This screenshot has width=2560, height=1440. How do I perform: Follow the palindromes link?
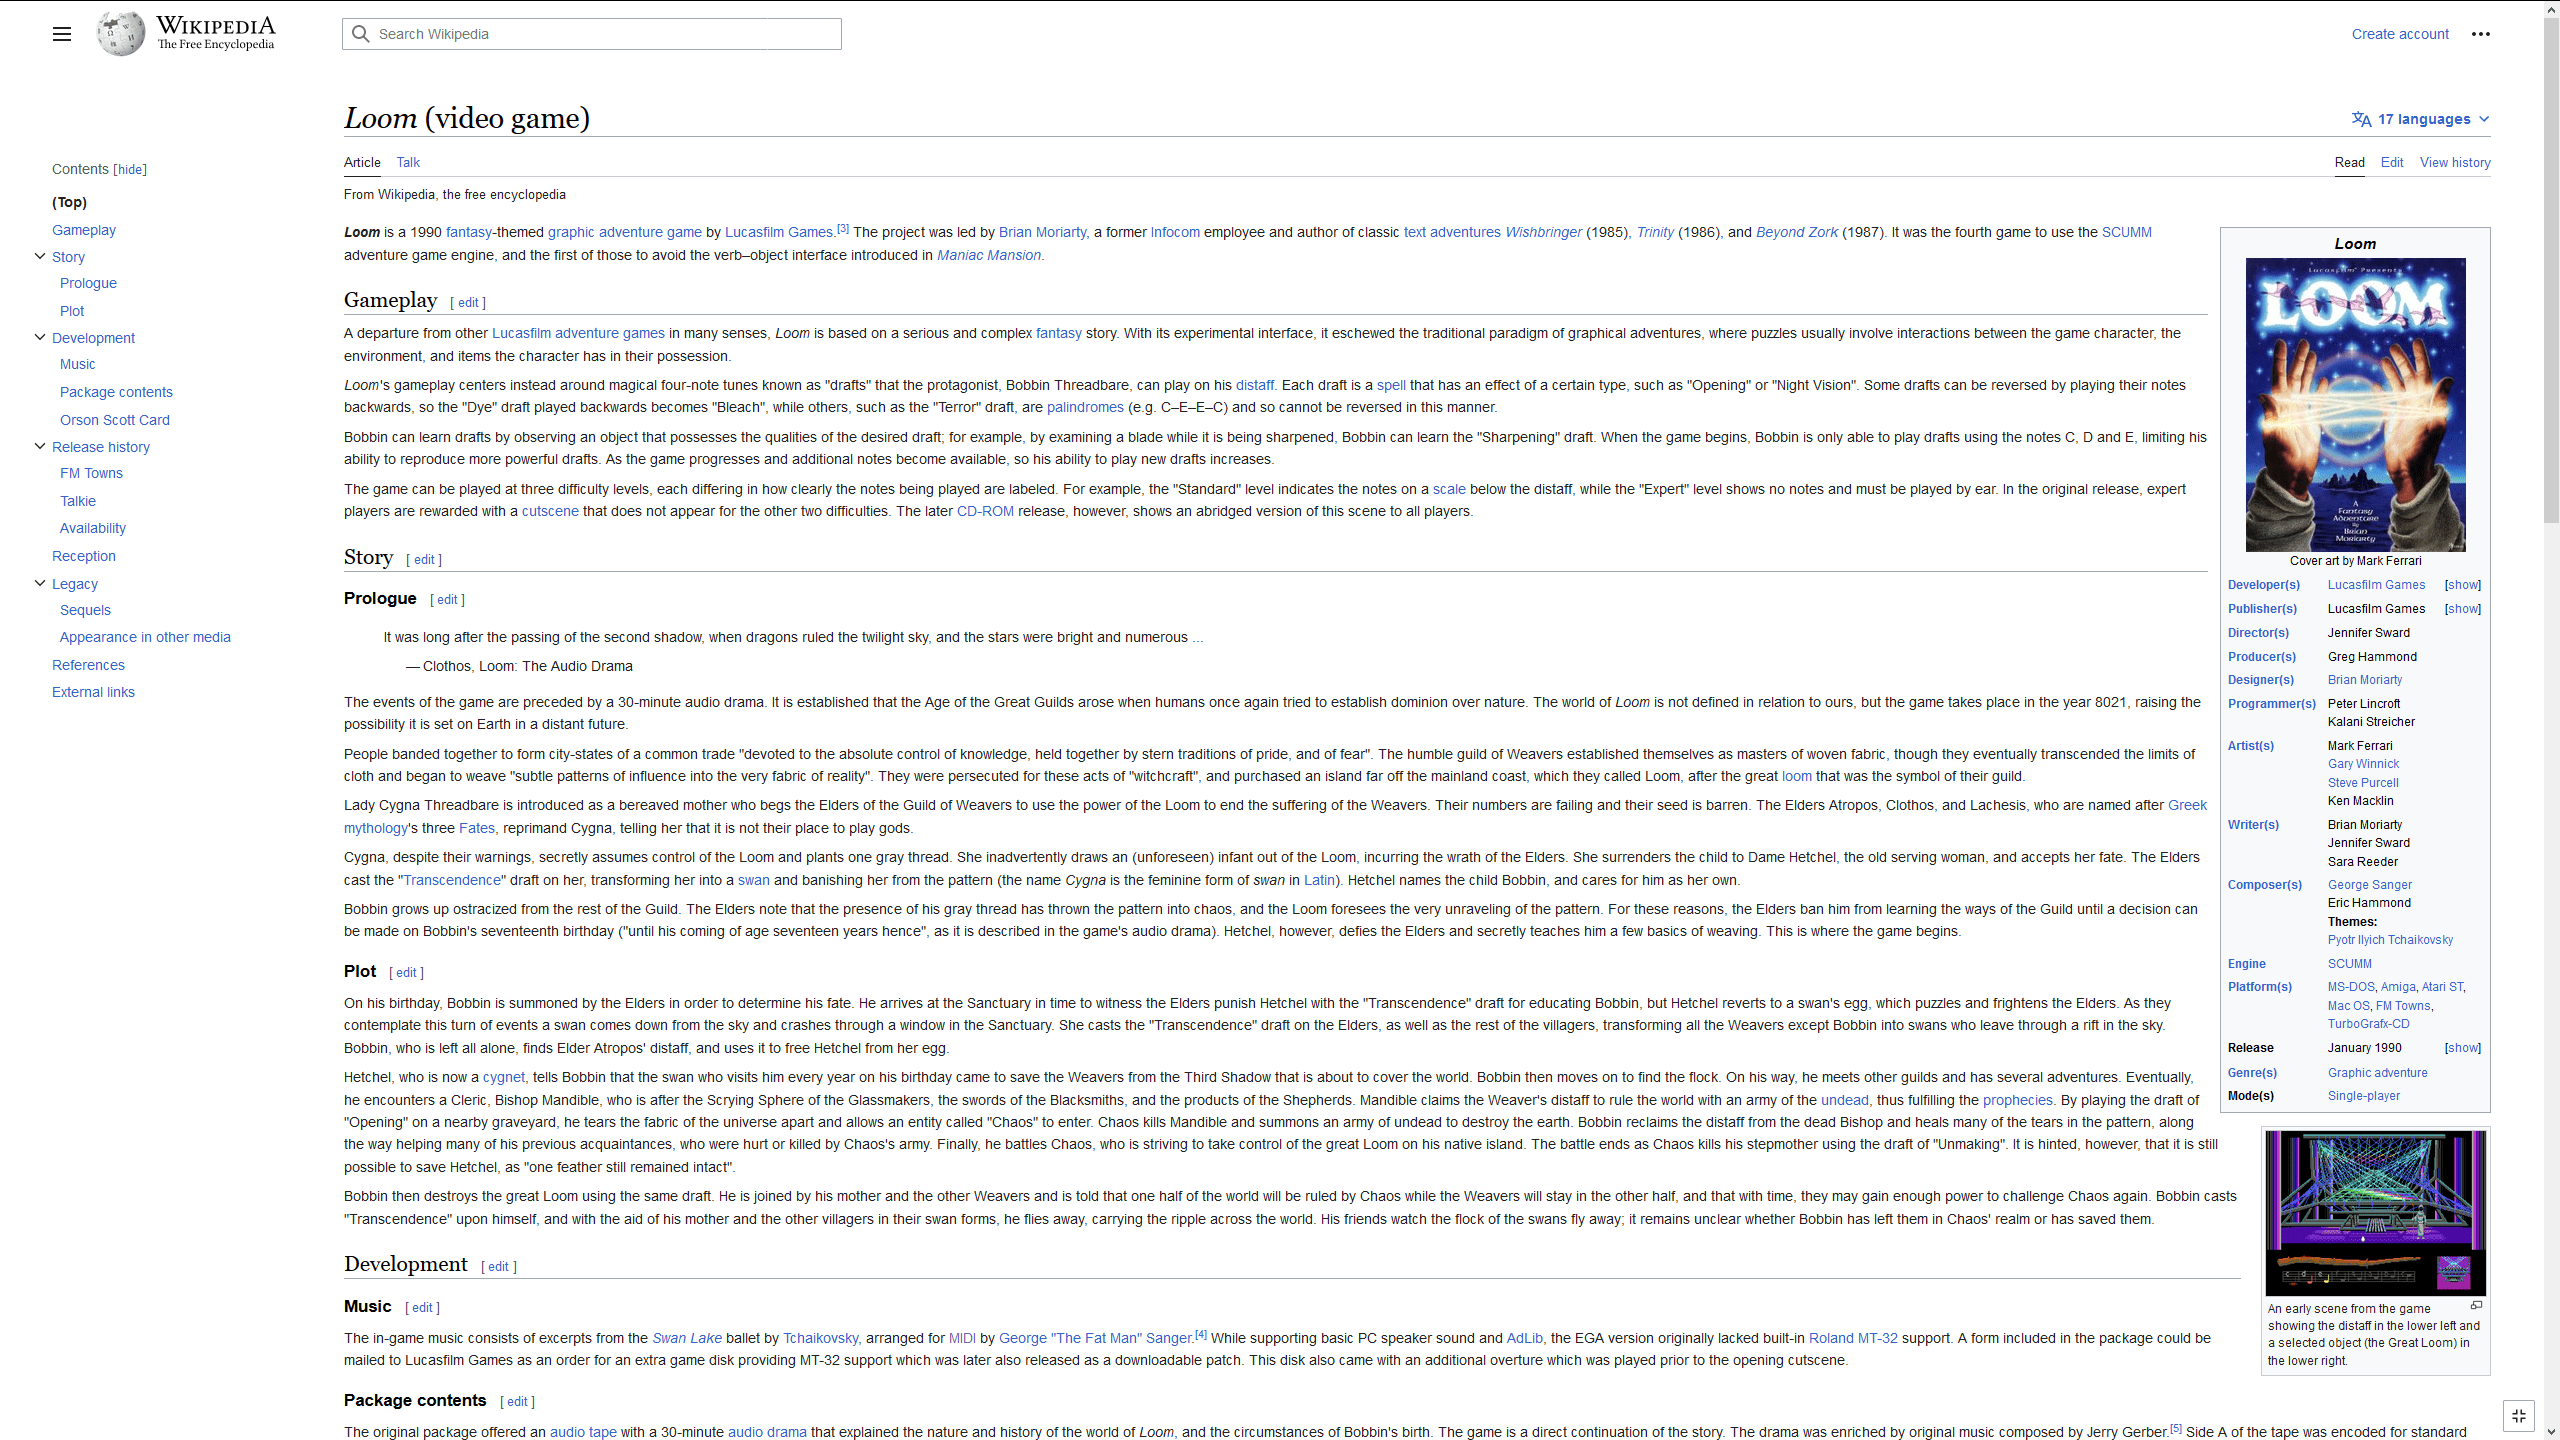[1085, 407]
